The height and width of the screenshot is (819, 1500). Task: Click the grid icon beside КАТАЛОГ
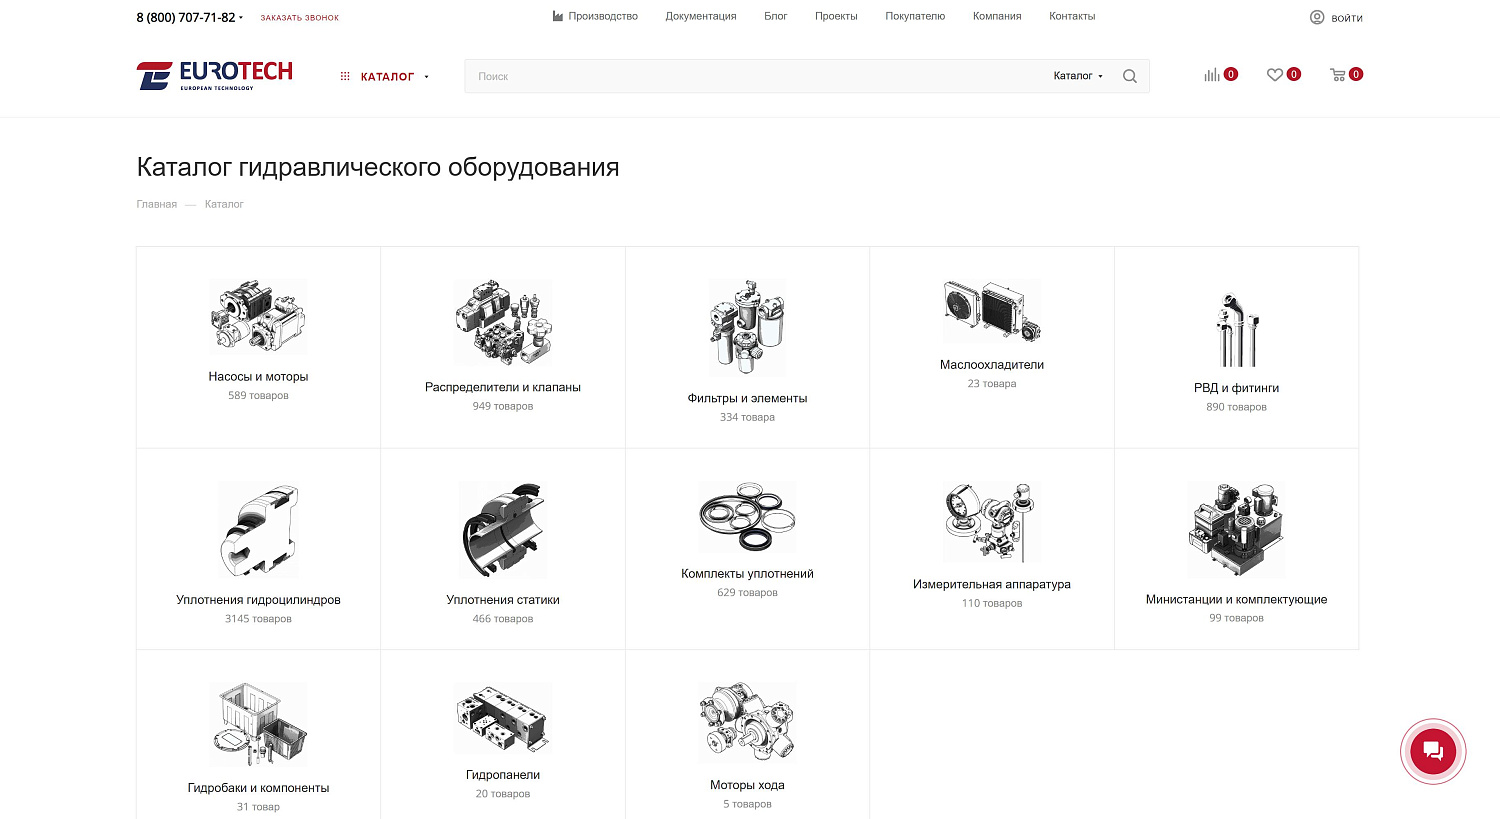[x=345, y=76]
